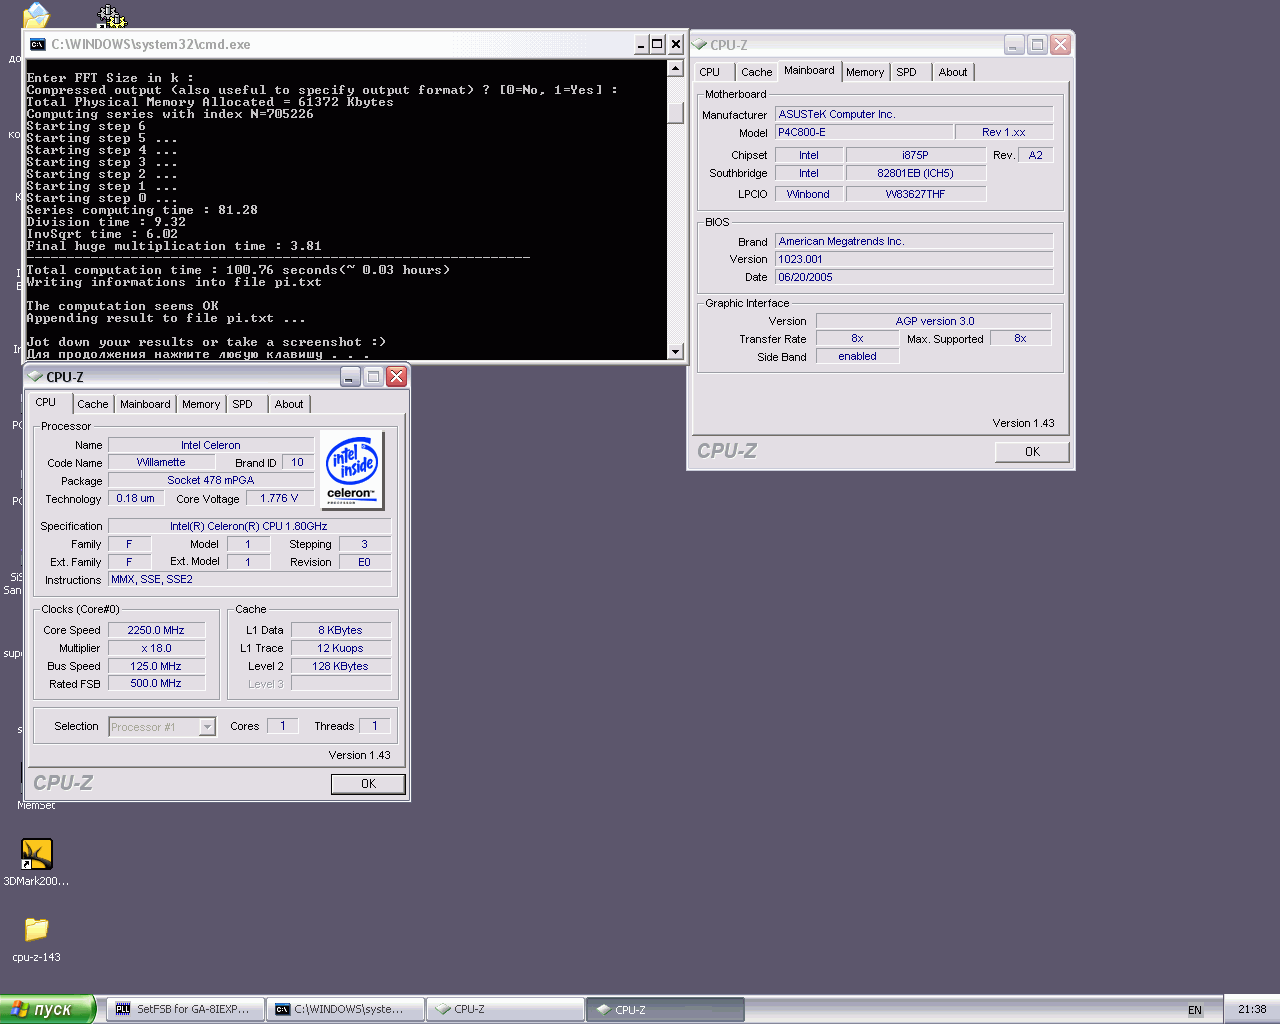This screenshot has height=1024, width=1280.
Task: Click the Bus Speed value 125.0 MHz
Action: [156, 666]
